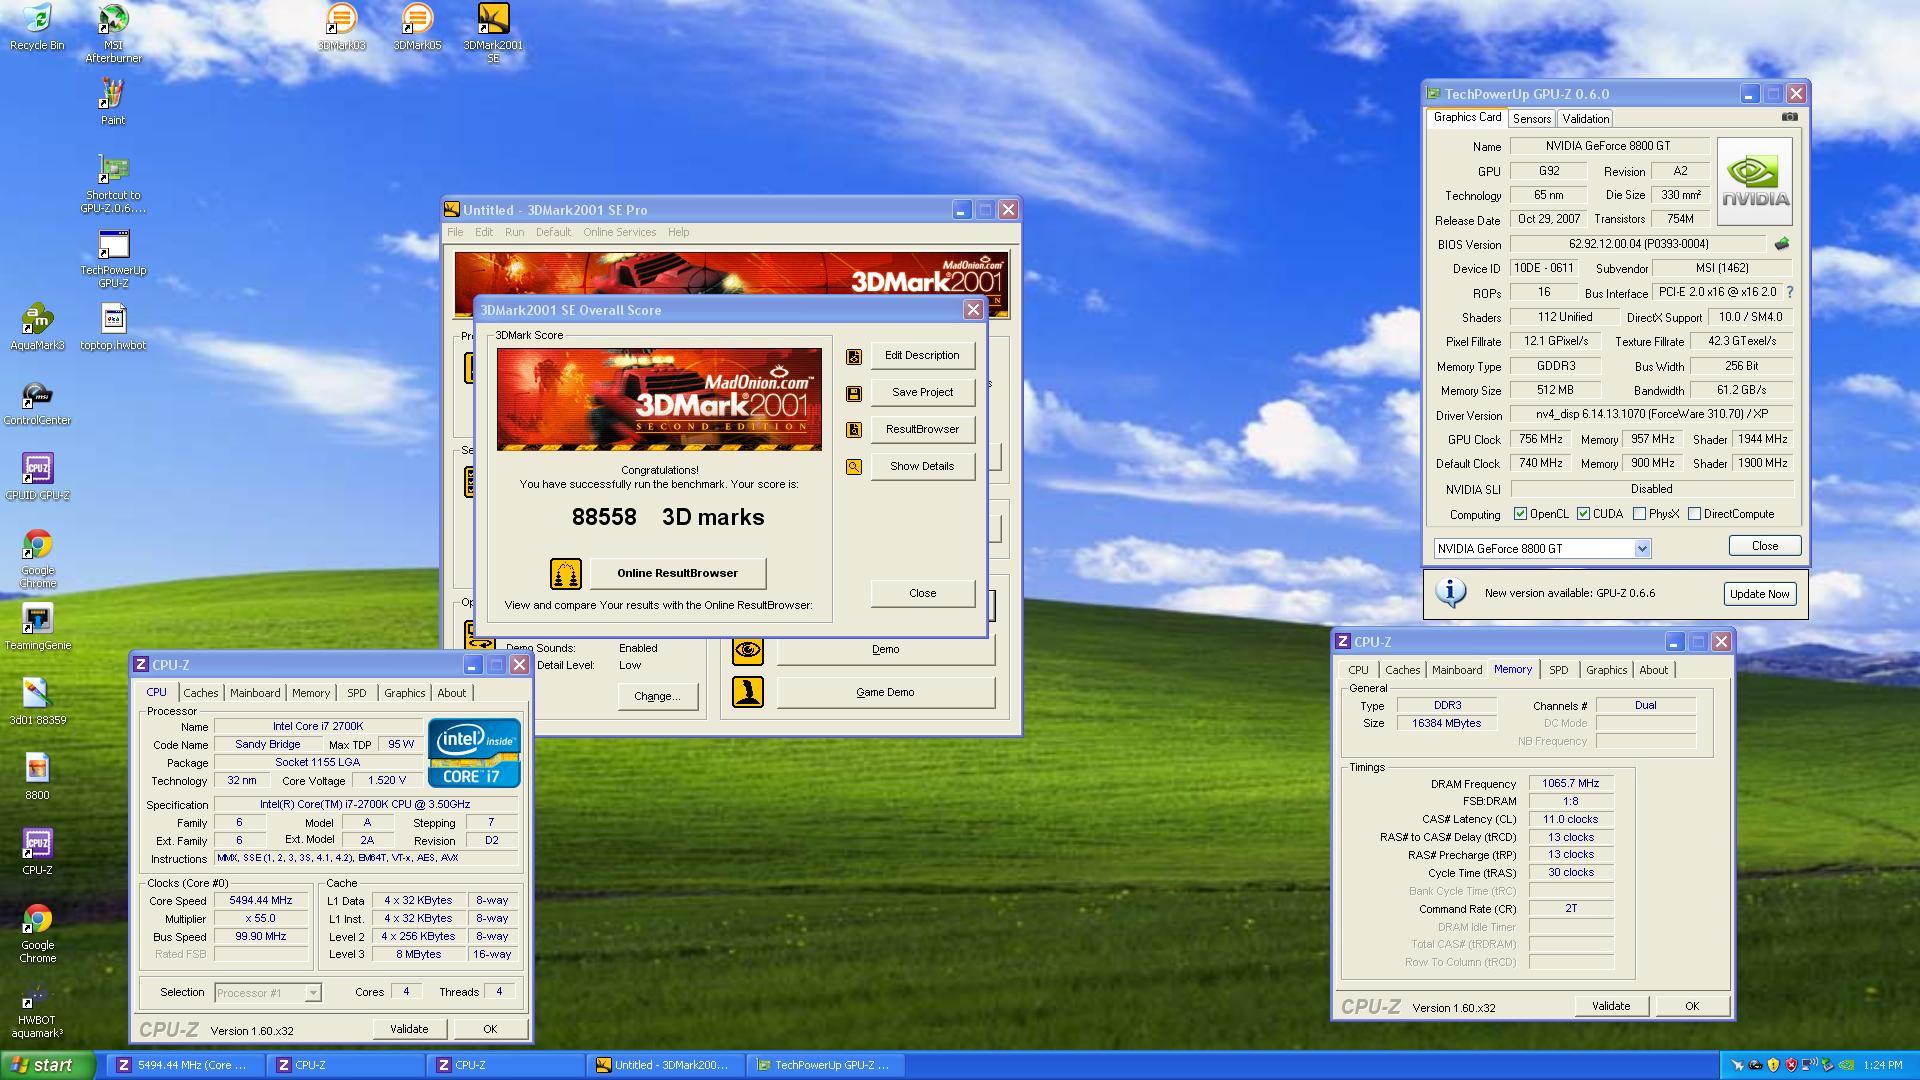
Task: Open Mainboard tab in left CPU-Z window
Action: 255,693
